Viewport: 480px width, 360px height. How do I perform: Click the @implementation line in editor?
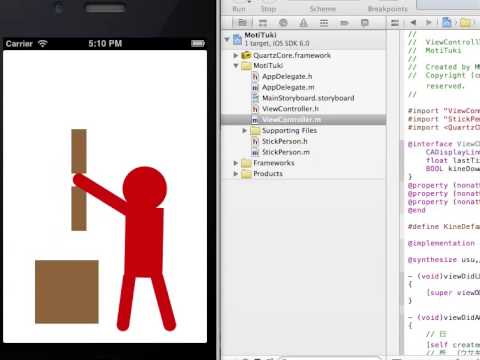[441, 243]
